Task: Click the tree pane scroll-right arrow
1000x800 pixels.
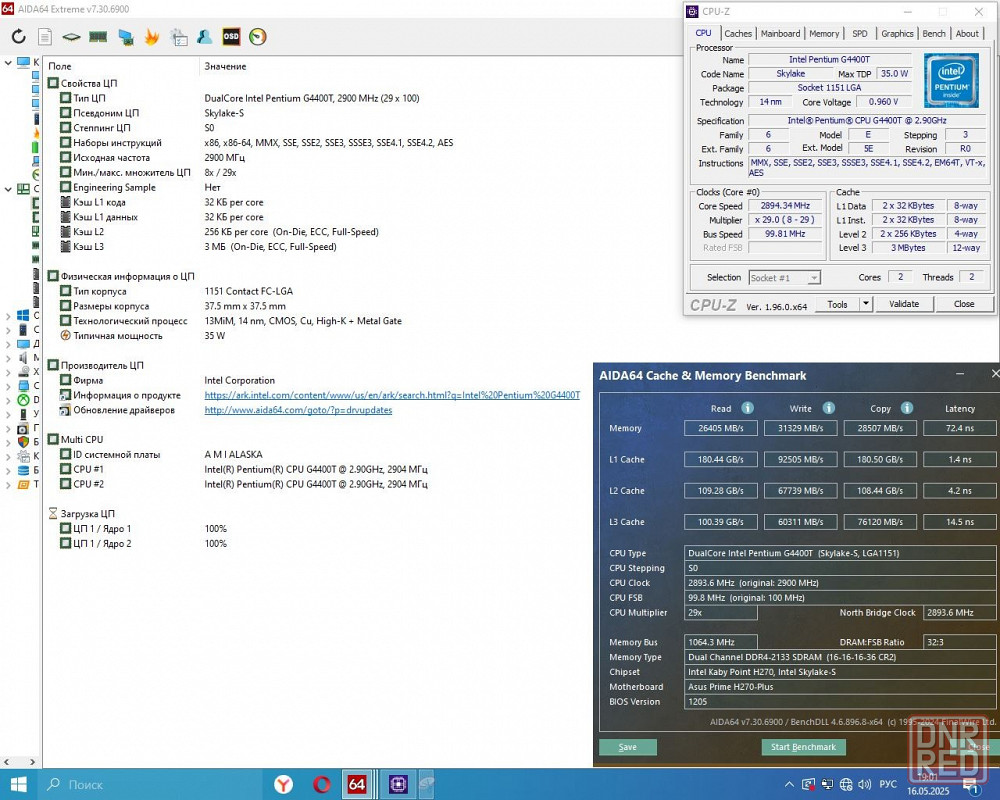Action: [33, 761]
